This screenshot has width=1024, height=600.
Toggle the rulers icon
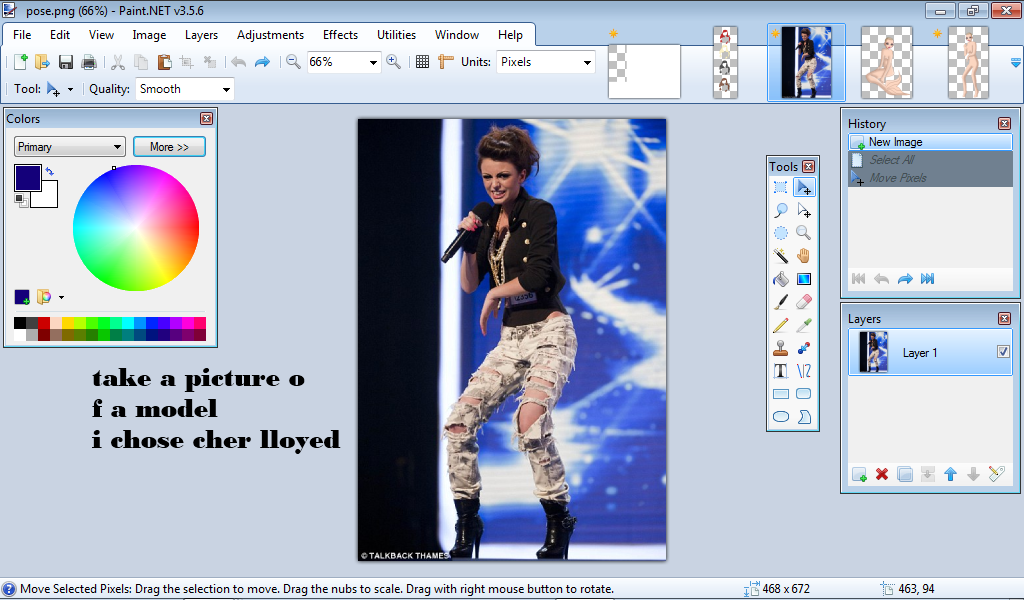point(445,62)
